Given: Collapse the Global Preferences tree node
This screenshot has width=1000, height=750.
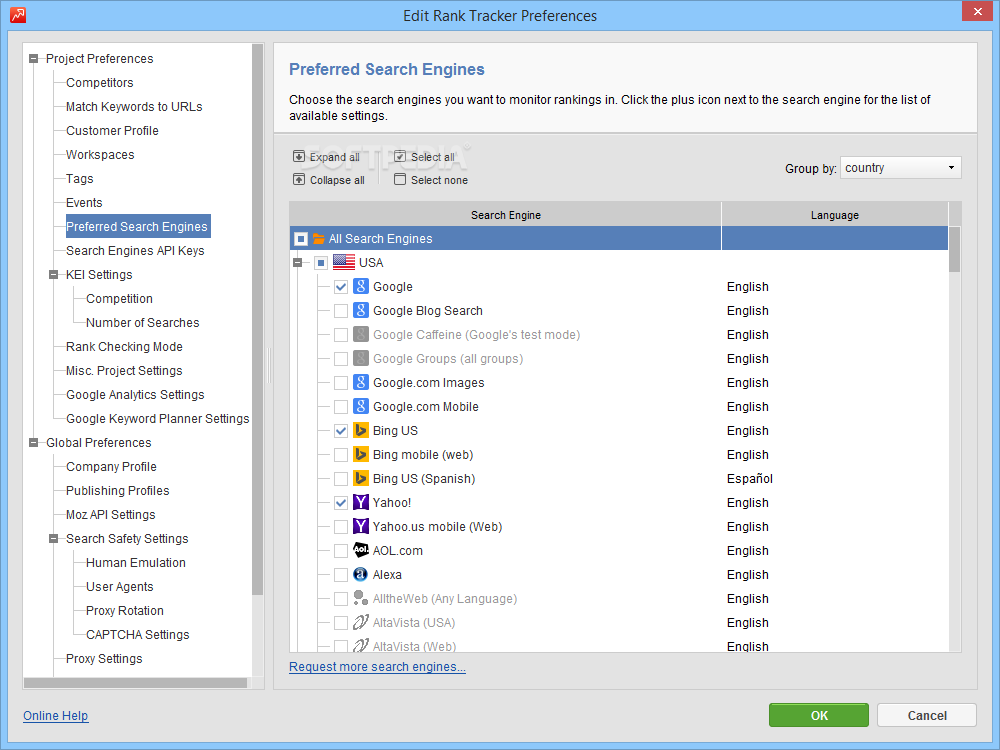Looking at the screenshot, I should coord(34,443).
